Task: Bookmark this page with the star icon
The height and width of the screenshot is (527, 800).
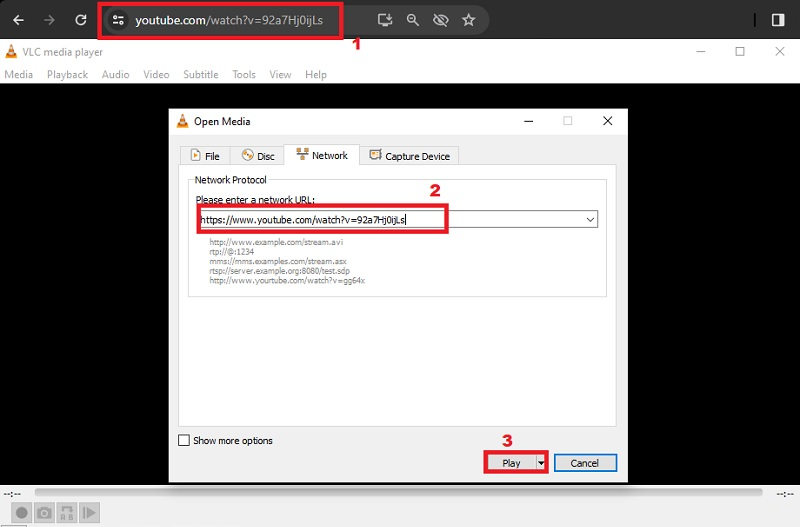Action: (x=468, y=20)
